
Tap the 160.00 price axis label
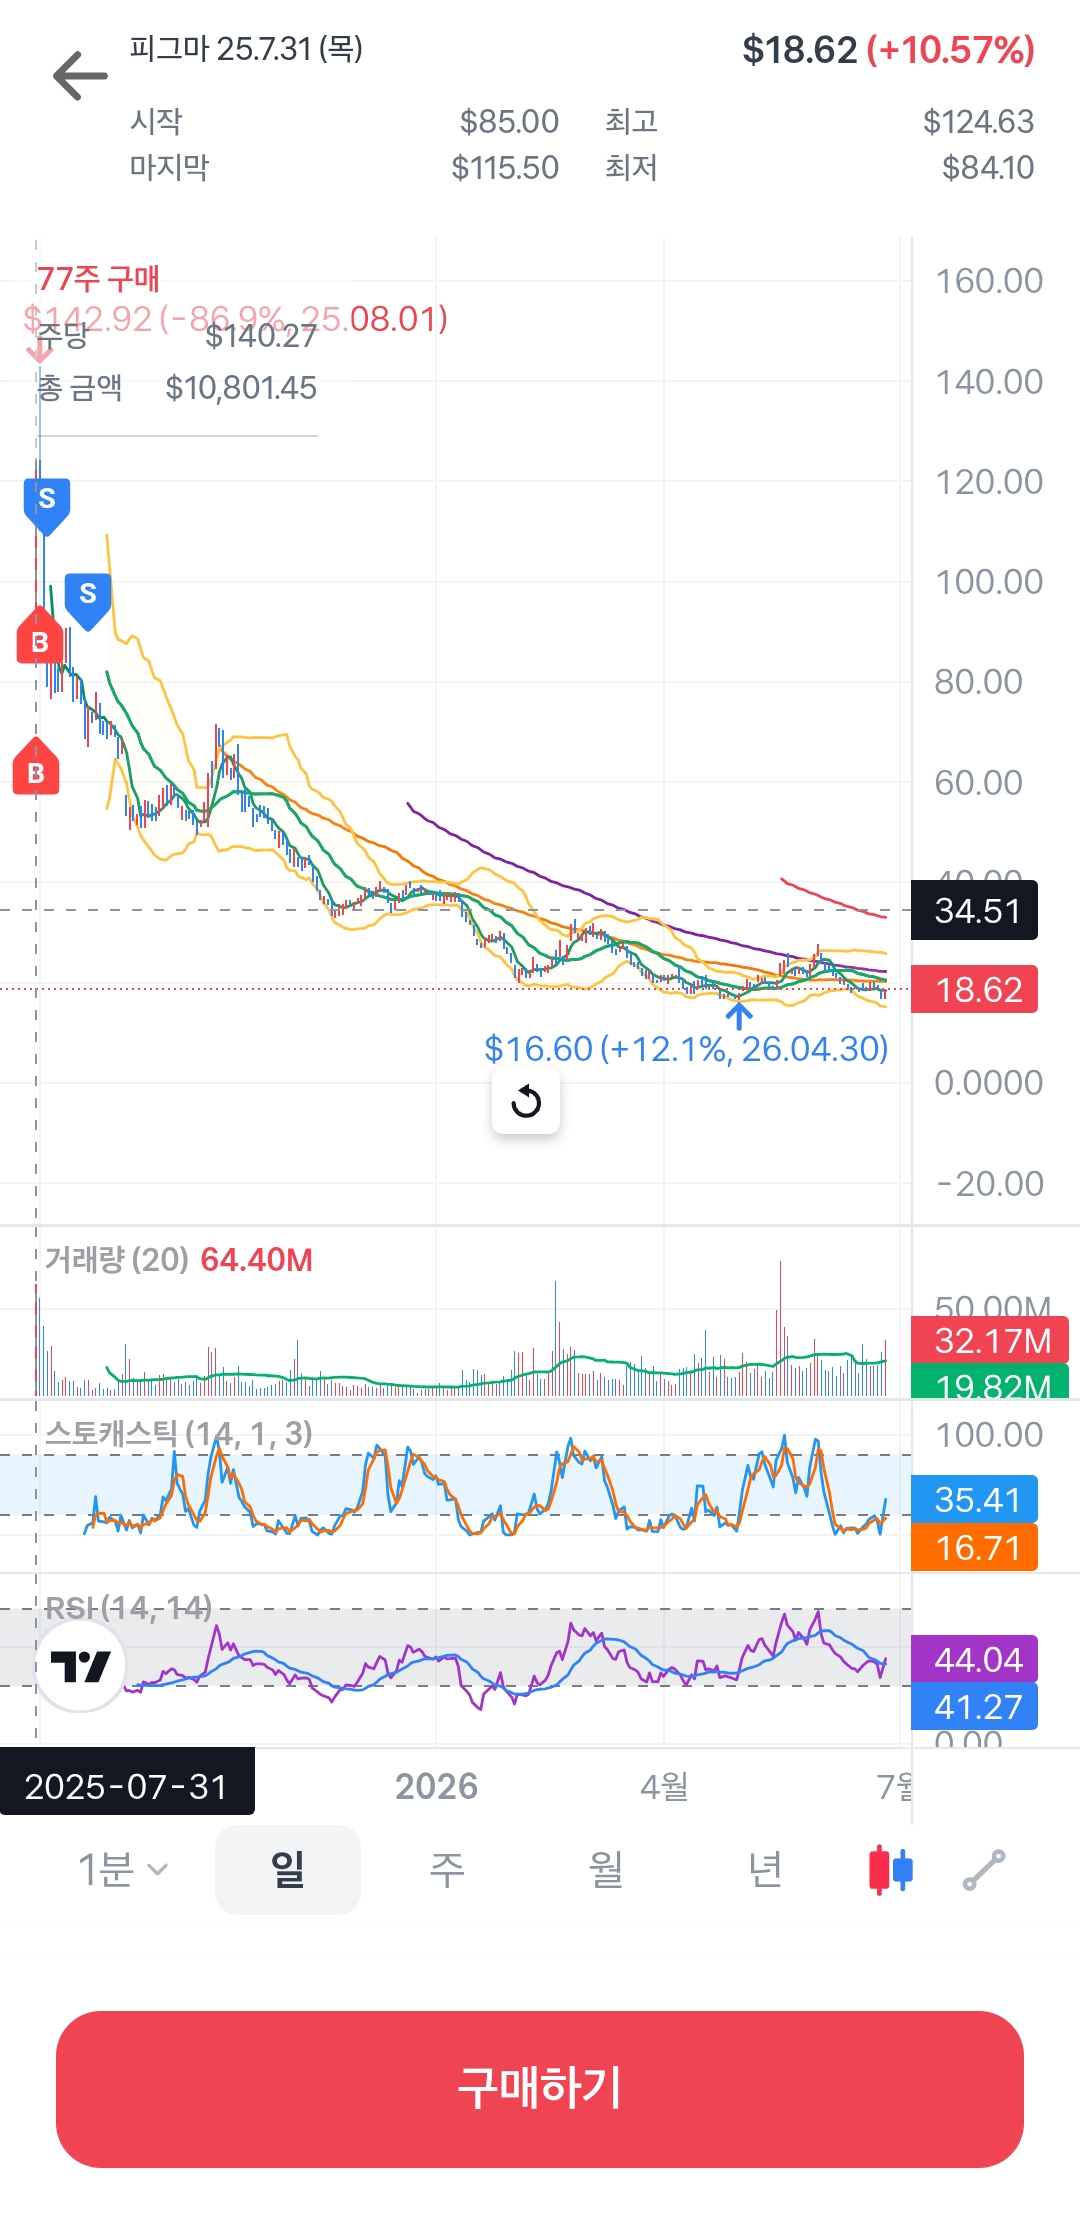(989, 281)
